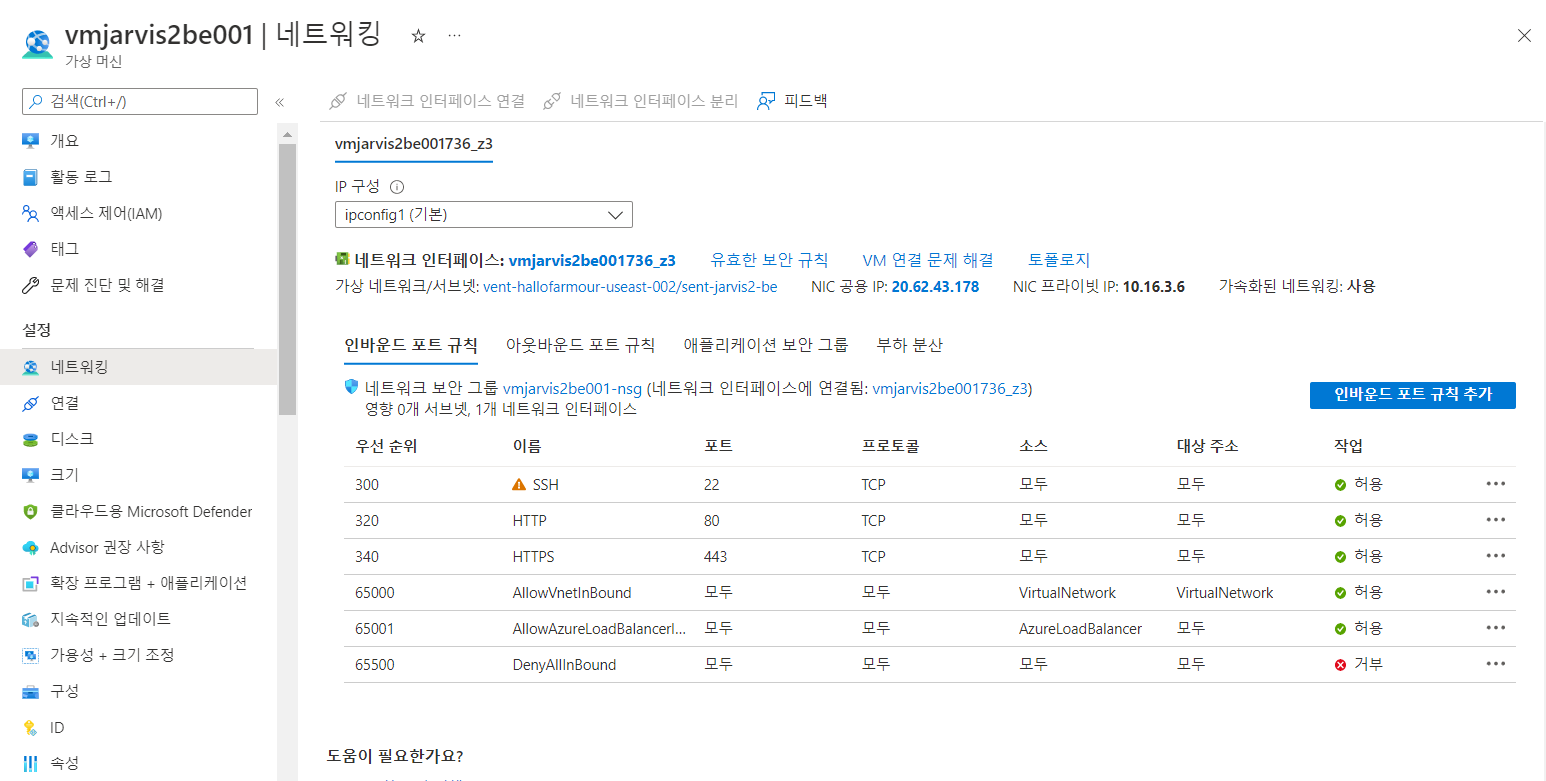
Task: Click the 이름 column header
Action: click(x=527, y=446)
